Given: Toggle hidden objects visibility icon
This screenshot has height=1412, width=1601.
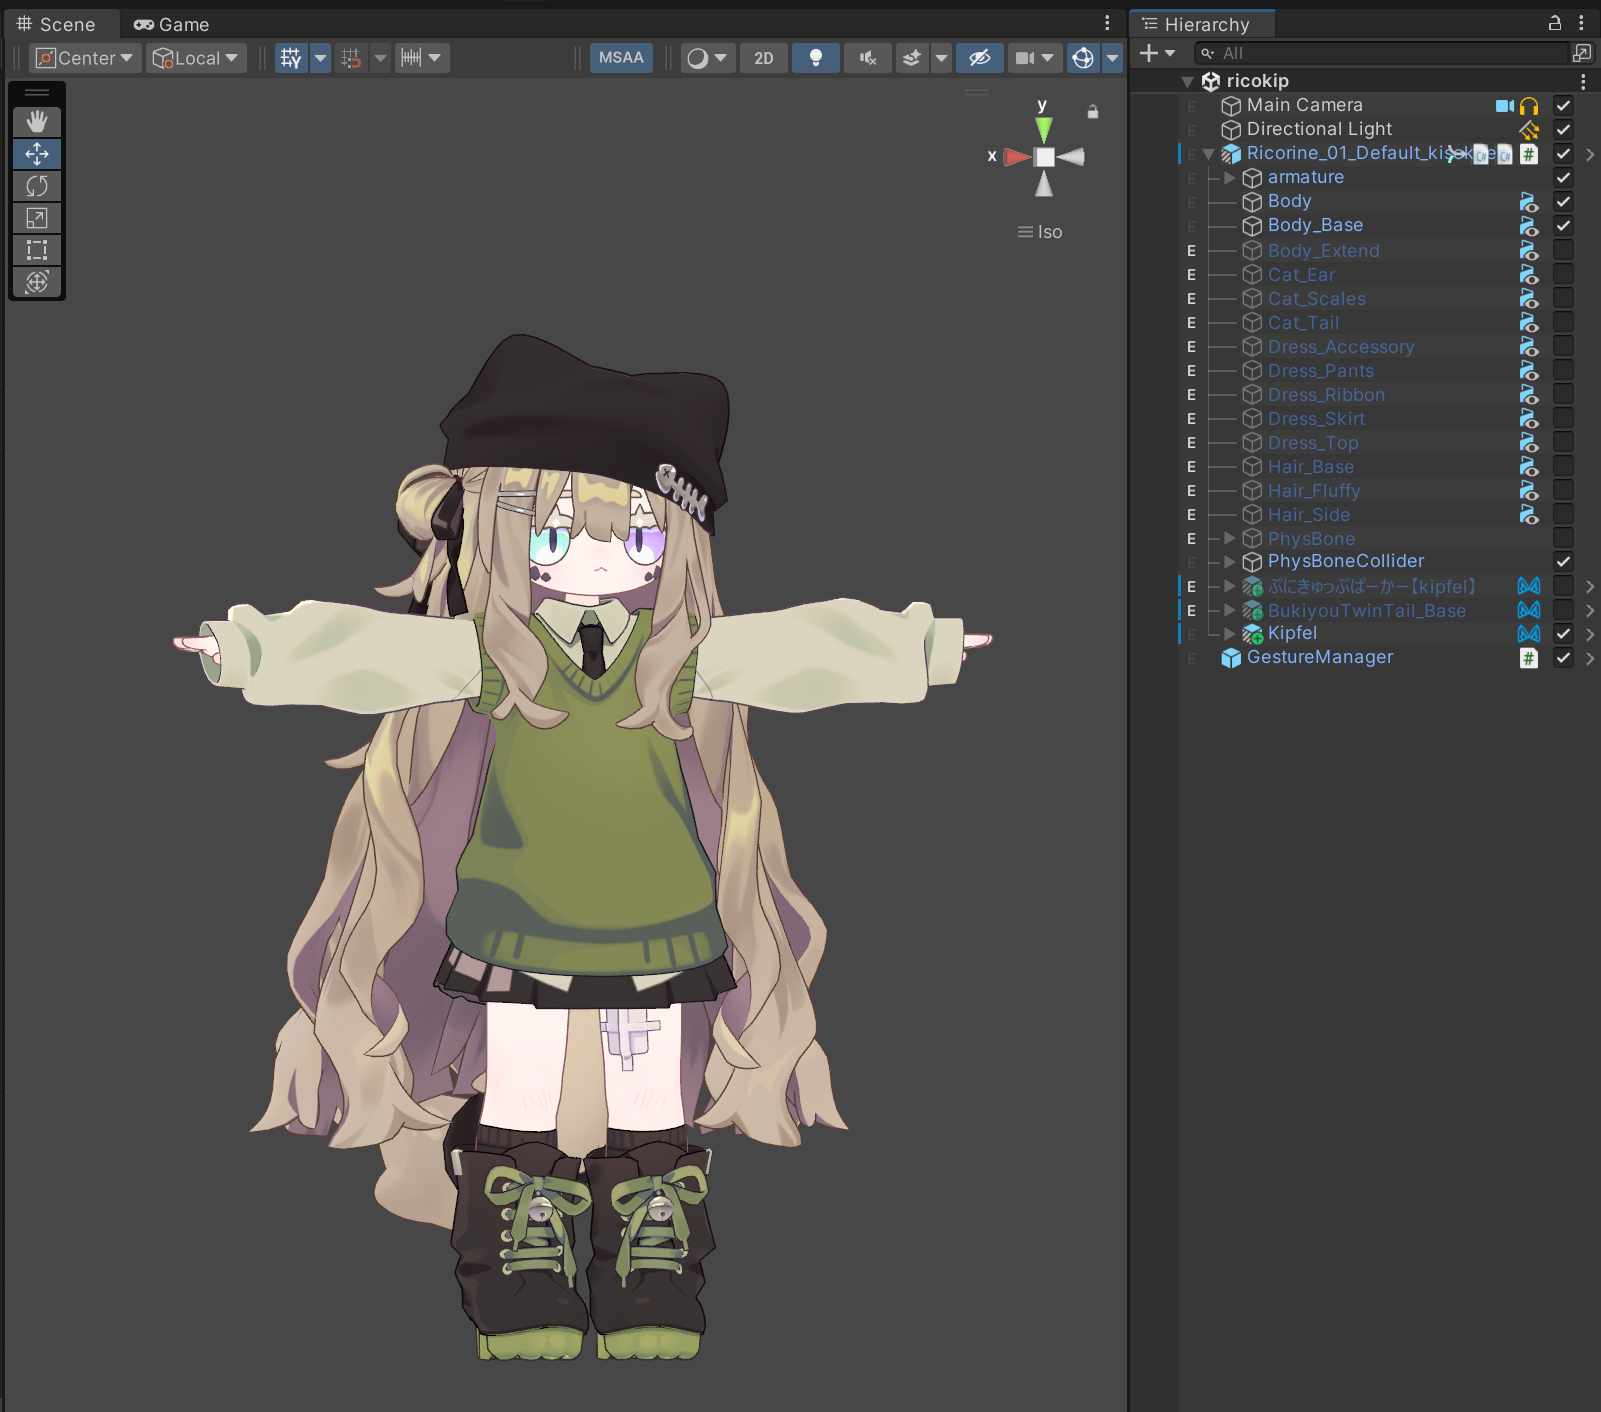Looking at the screenshot, I should 979,58.
